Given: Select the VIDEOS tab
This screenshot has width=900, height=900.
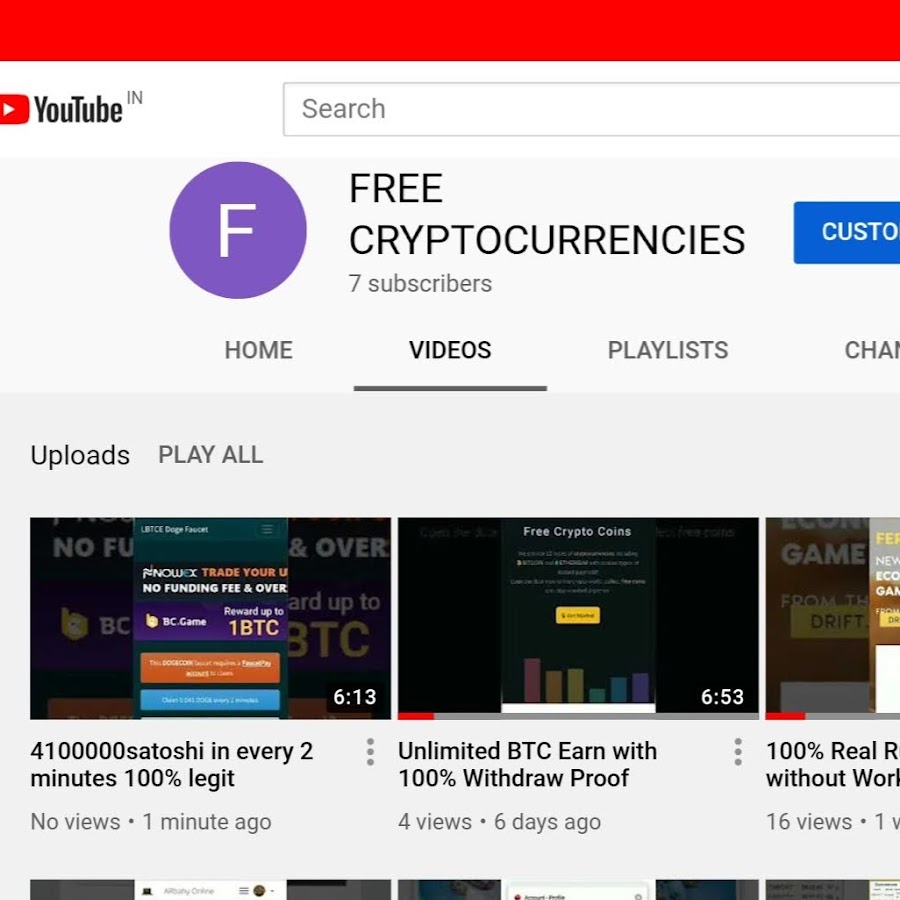Looking at the screenshot, I should coord(450,350).
